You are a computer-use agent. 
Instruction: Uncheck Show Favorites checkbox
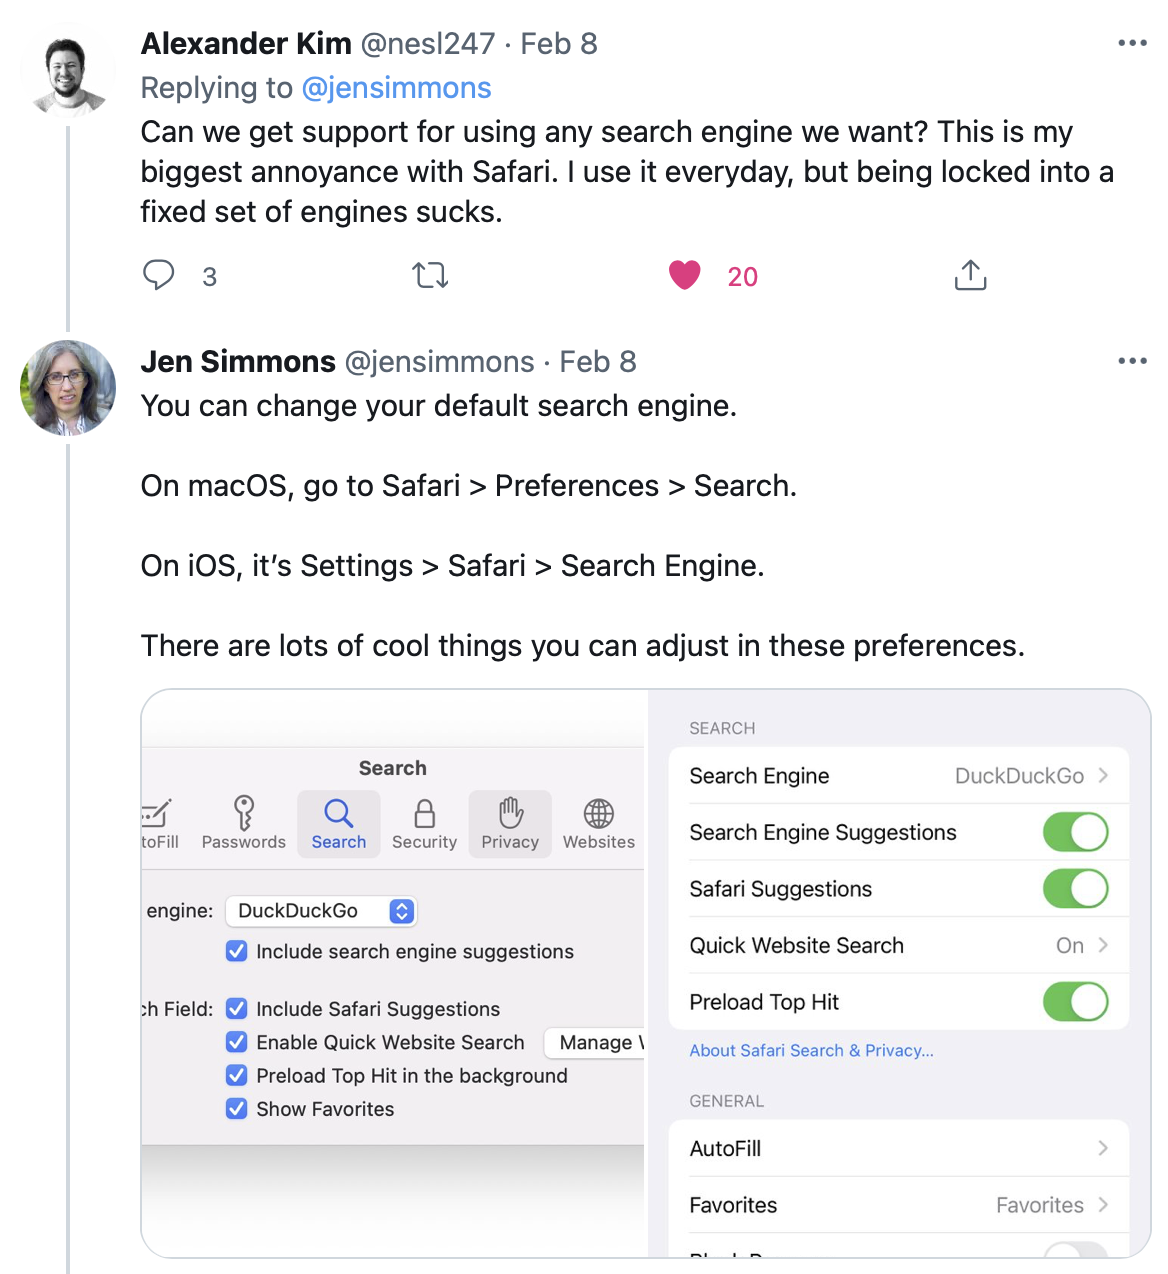pyautogui.click(x=237, y=1109)
